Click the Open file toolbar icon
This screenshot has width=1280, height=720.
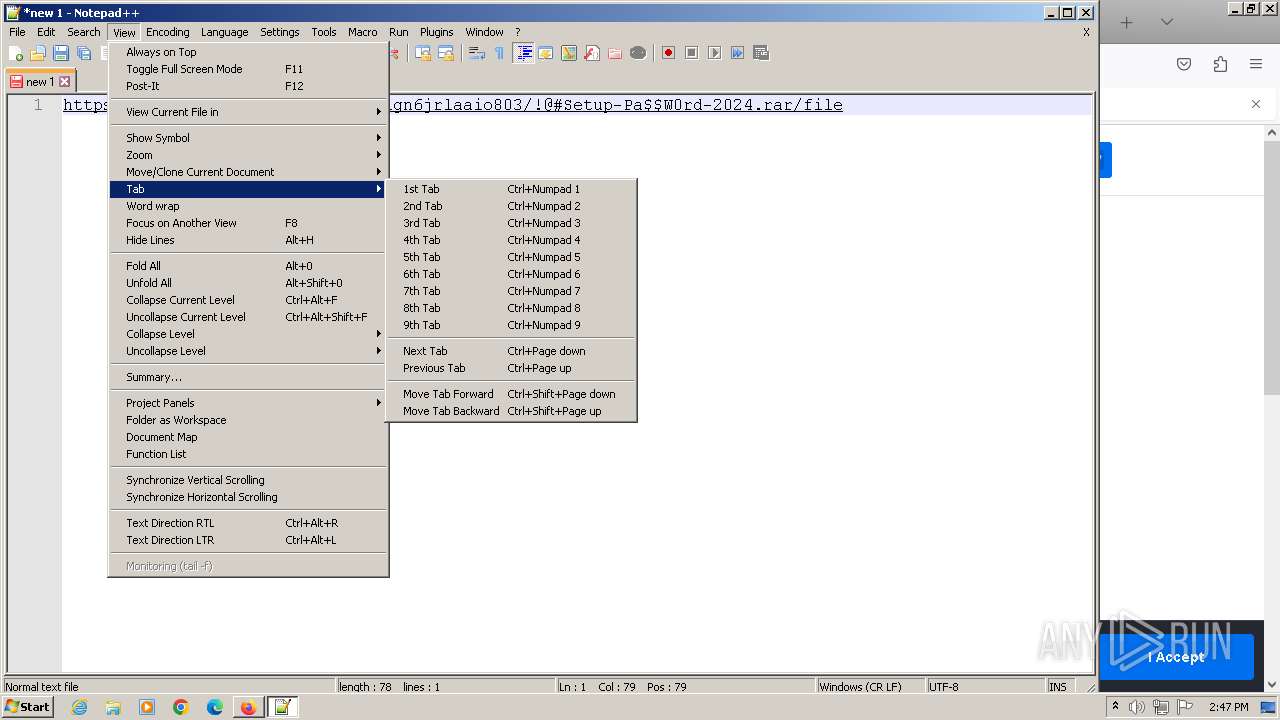tap(38, 53)
